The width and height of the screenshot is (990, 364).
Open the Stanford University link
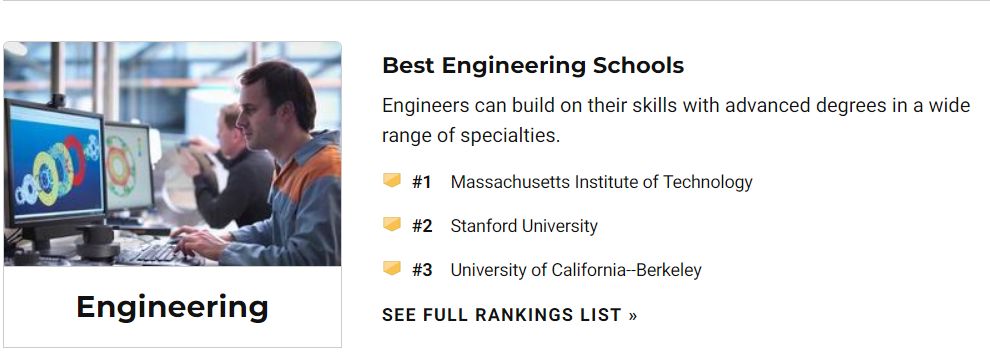[x=523, y=226]
